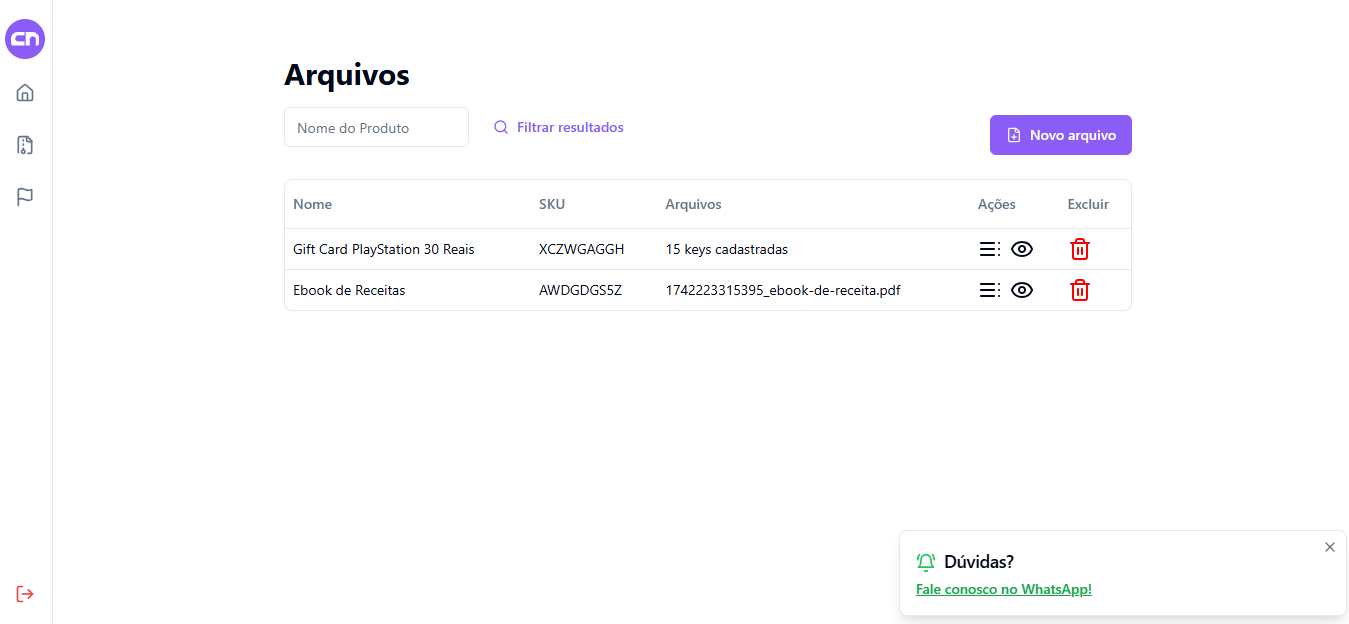
Task: Open list actions for Gift Card PlayStation
Action: [989, 249]
